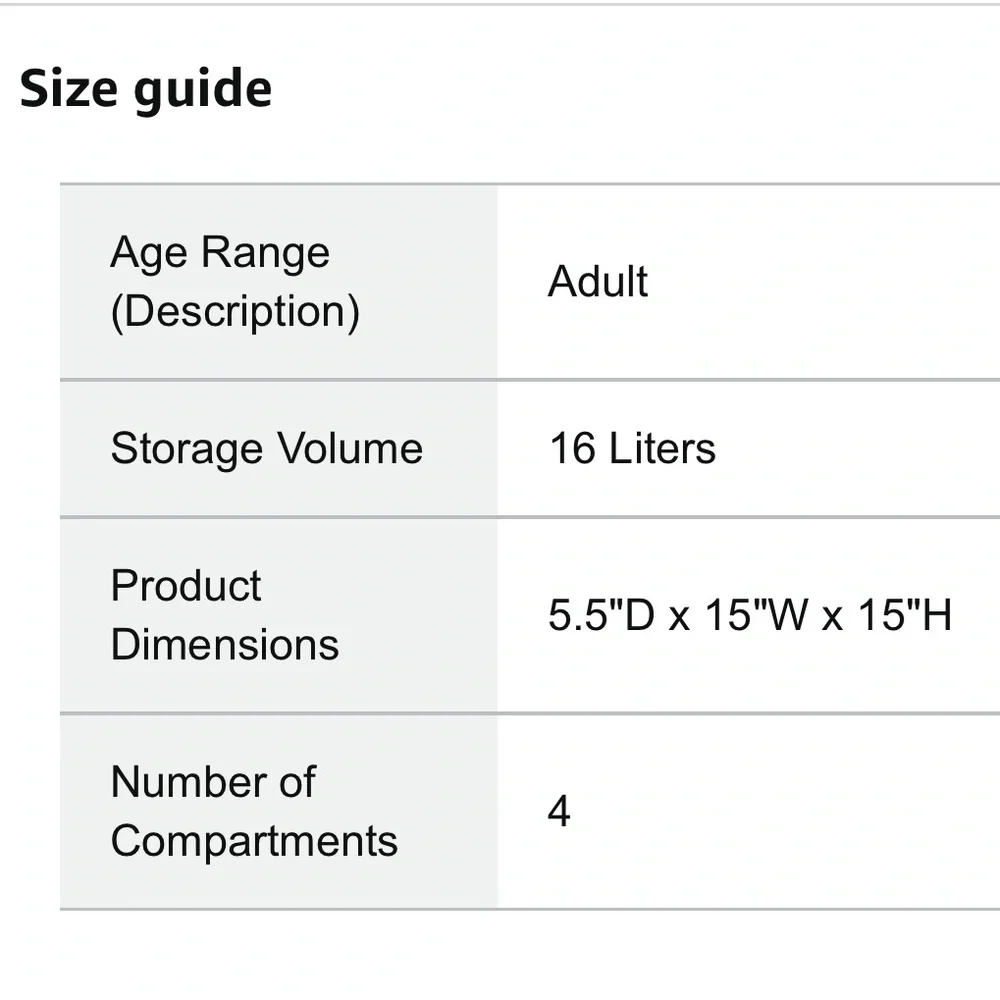Click the compartments value 4
Image resolution: width=1000 pixels, height=1000 pixels.
[x=559, y=811]
